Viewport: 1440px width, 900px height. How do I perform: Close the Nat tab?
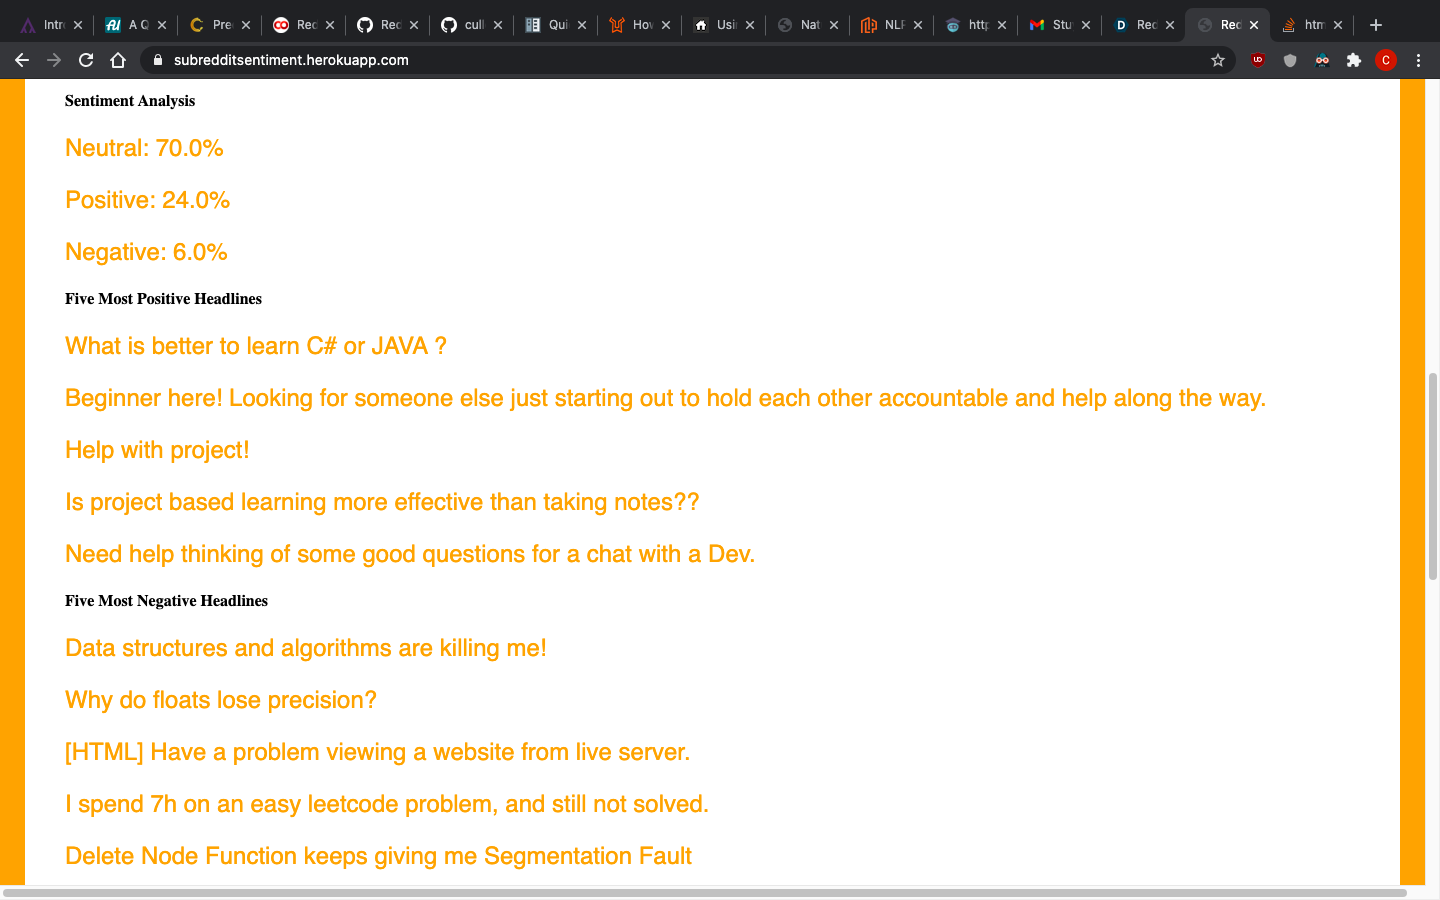point(834,25)
